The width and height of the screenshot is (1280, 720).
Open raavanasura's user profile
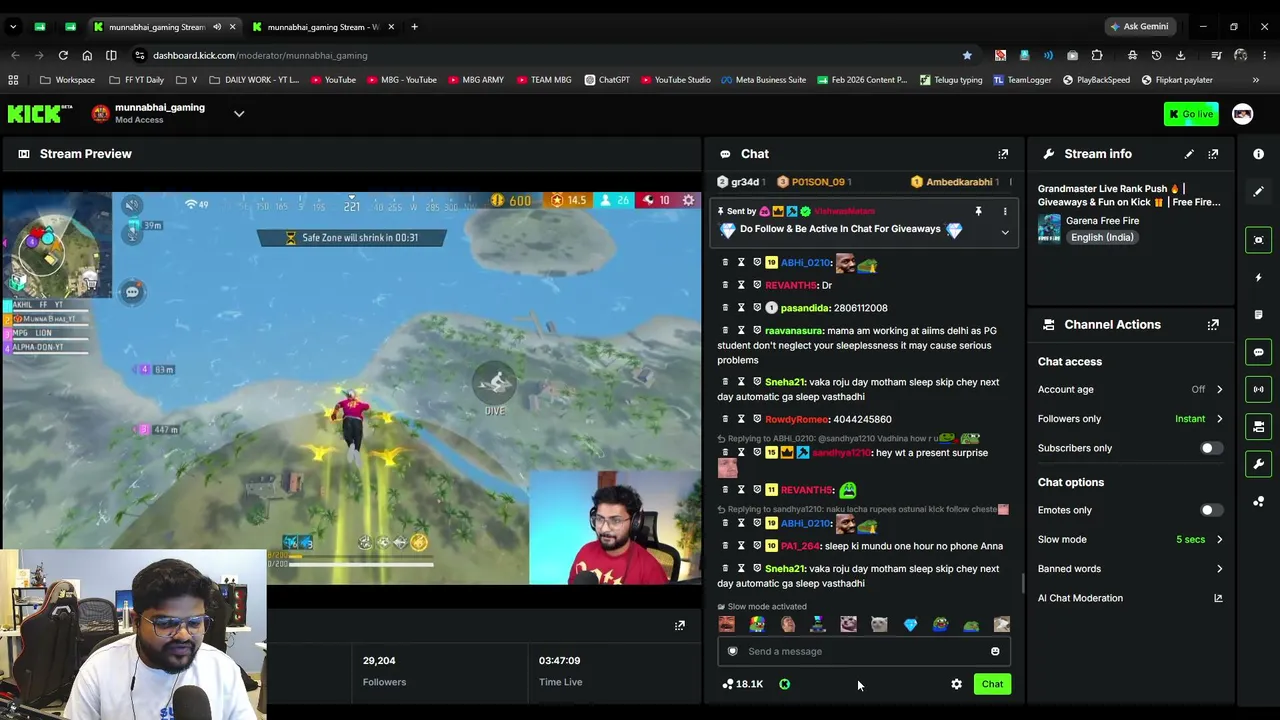click(794, 331)
